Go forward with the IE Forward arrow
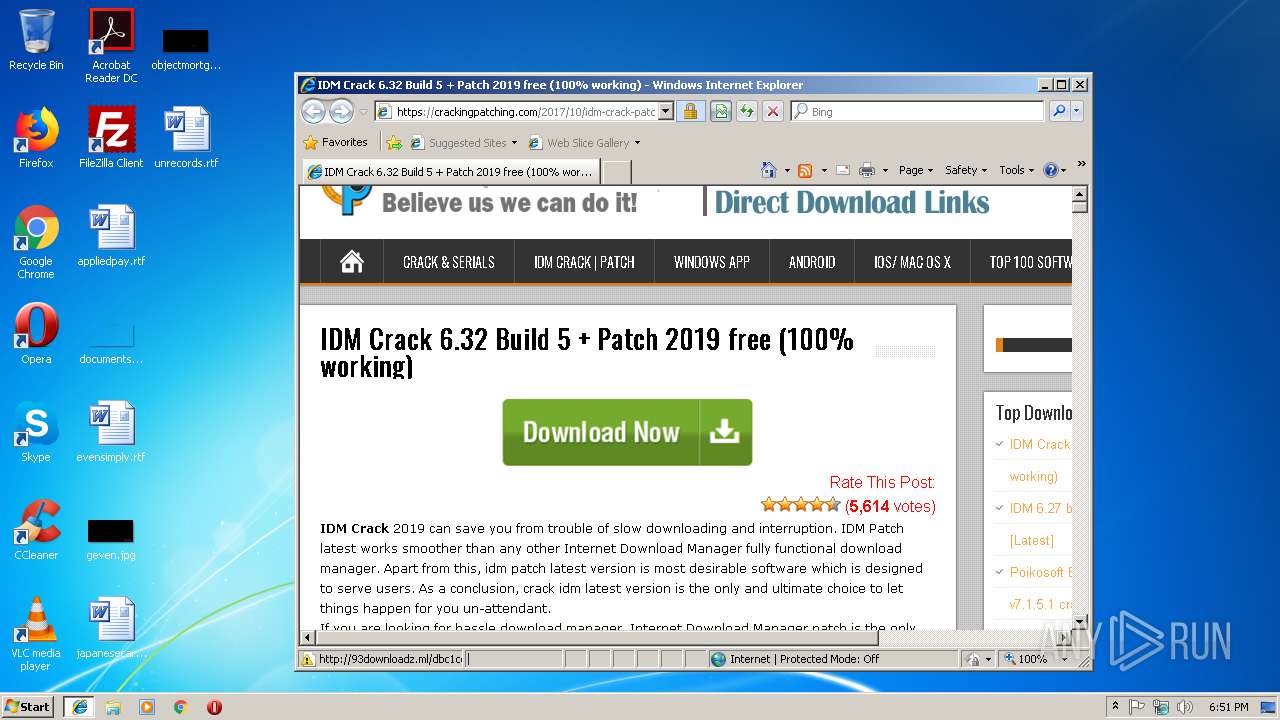 point(341,112)
